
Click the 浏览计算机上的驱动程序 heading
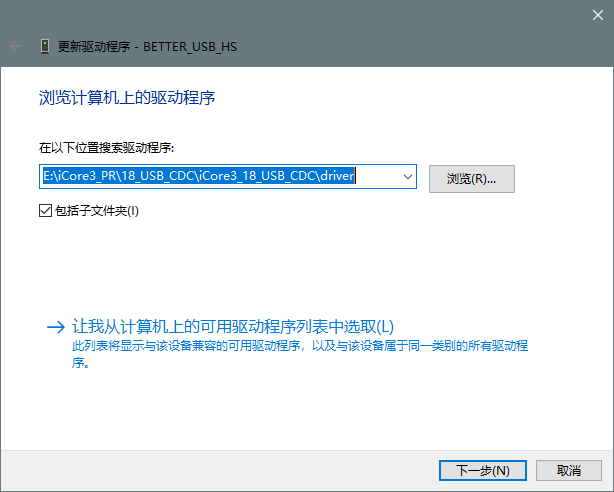pos(127,98)
